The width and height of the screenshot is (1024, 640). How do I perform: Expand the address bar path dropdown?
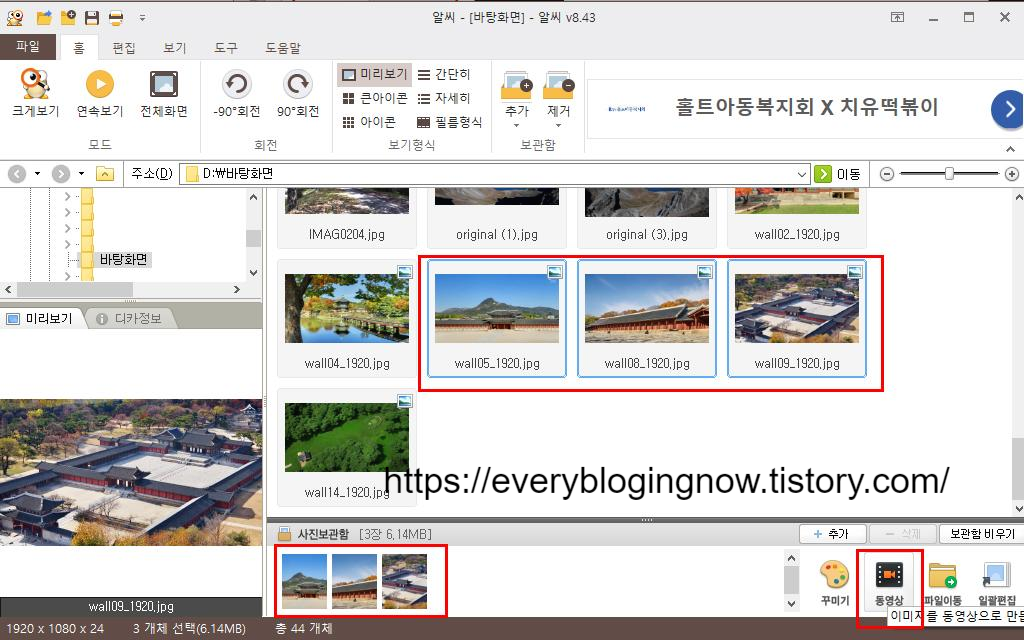802,174
